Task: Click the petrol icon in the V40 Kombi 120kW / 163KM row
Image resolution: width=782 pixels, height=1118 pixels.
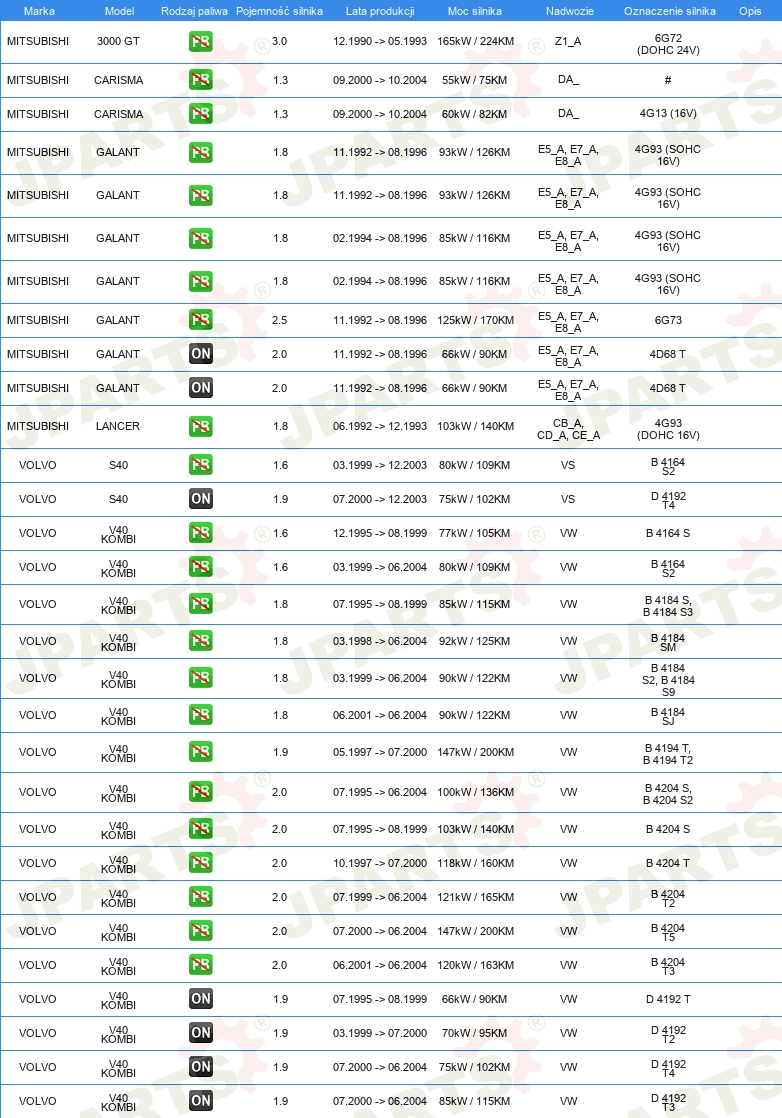Action: pyautogui.click(x=200, y=965)
